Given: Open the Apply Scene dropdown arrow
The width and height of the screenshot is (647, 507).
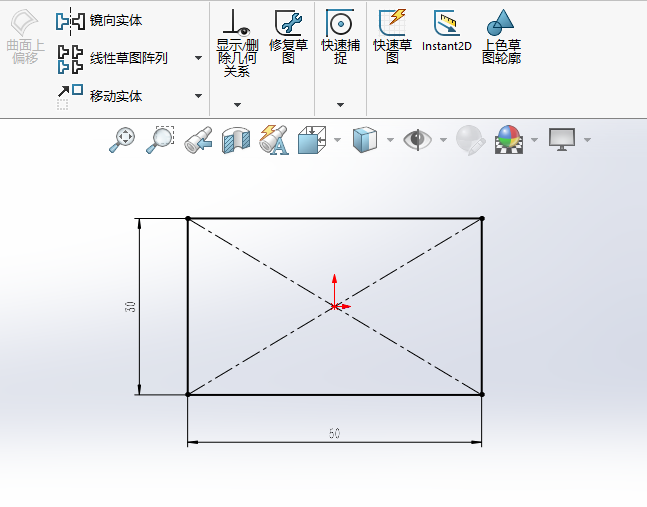Looking at the screenshot, I should click(x=534, y=140).
